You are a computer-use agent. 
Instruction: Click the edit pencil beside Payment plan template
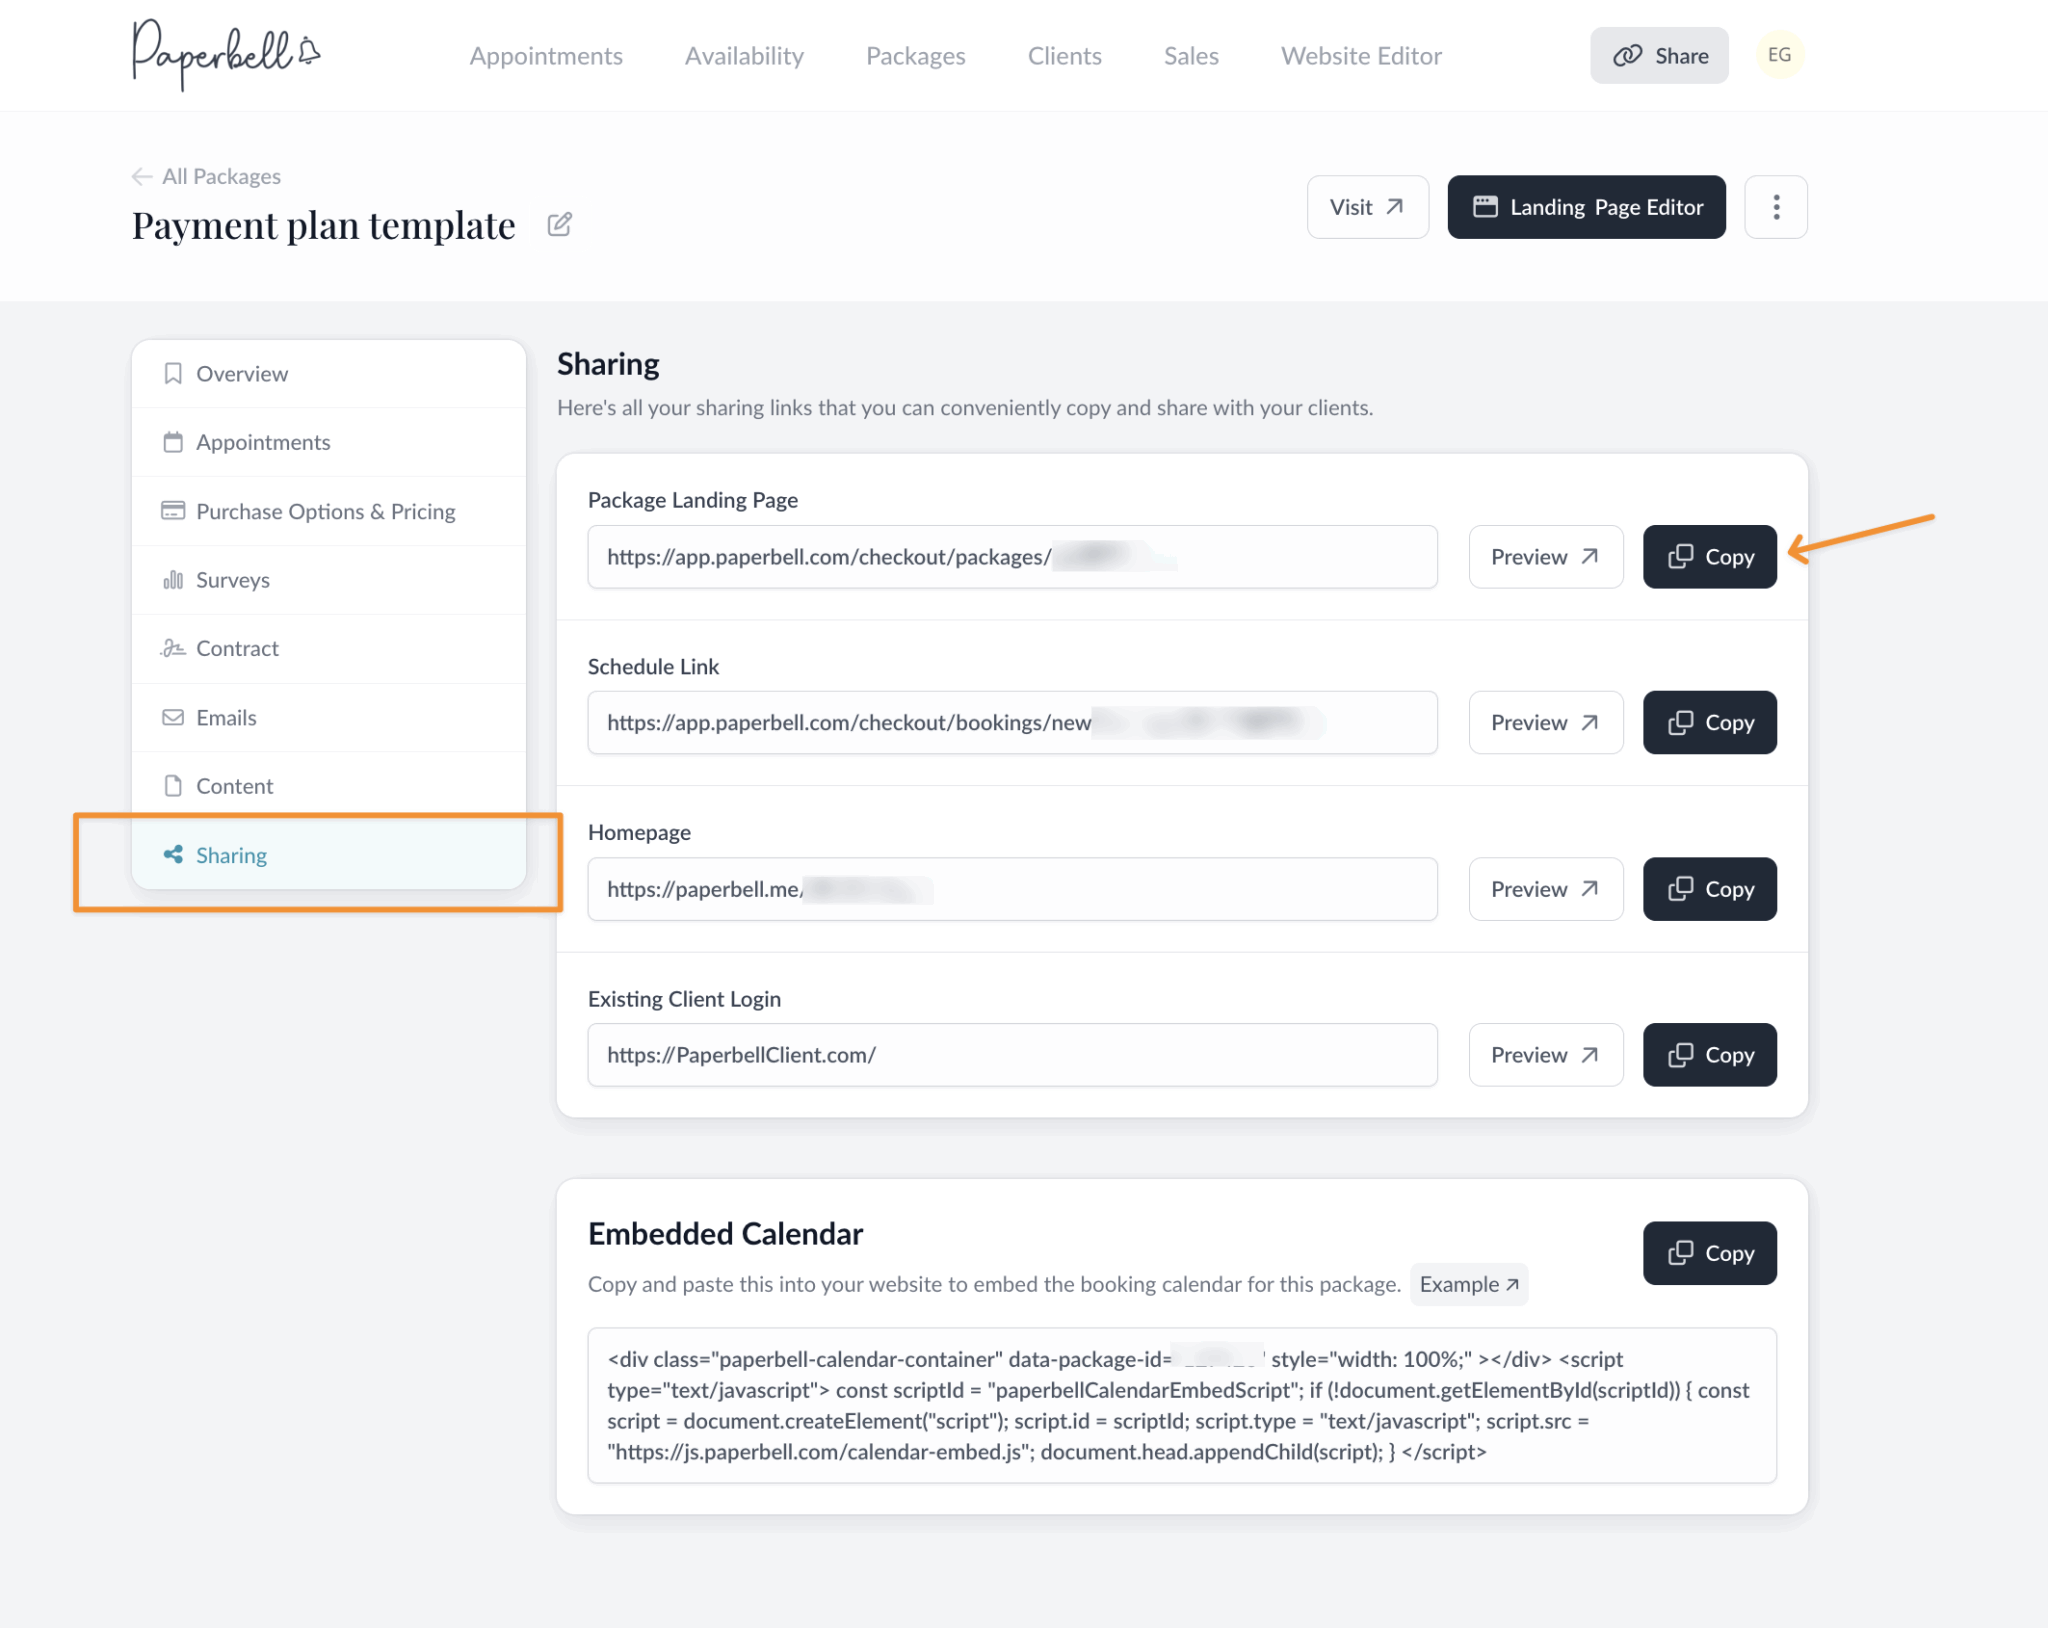click(x=559, y=225)
